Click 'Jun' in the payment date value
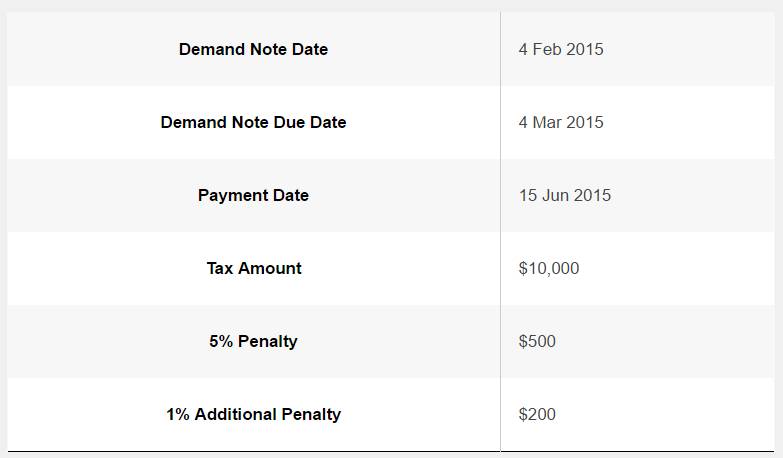This screenshot has height=458, width=783. point(558,195)
